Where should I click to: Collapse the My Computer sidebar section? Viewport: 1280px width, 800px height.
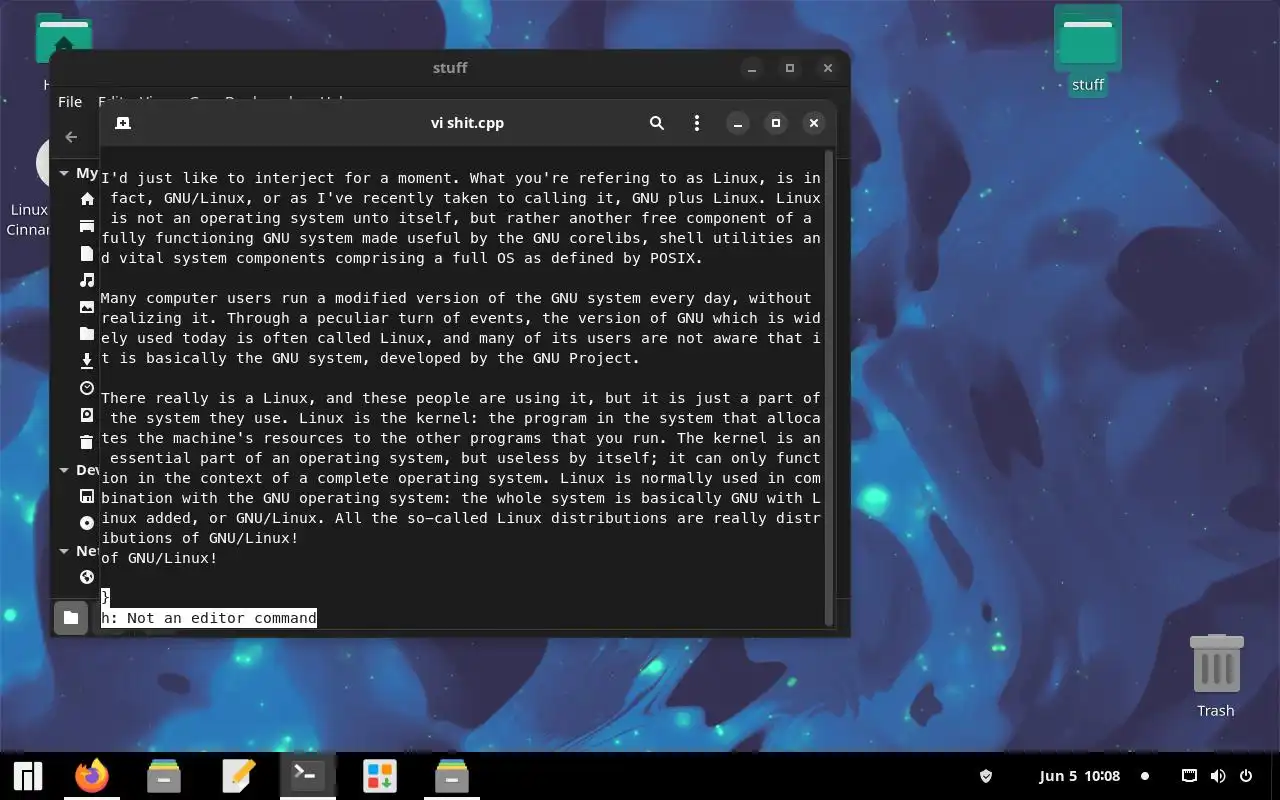click(x=64, y=173)
